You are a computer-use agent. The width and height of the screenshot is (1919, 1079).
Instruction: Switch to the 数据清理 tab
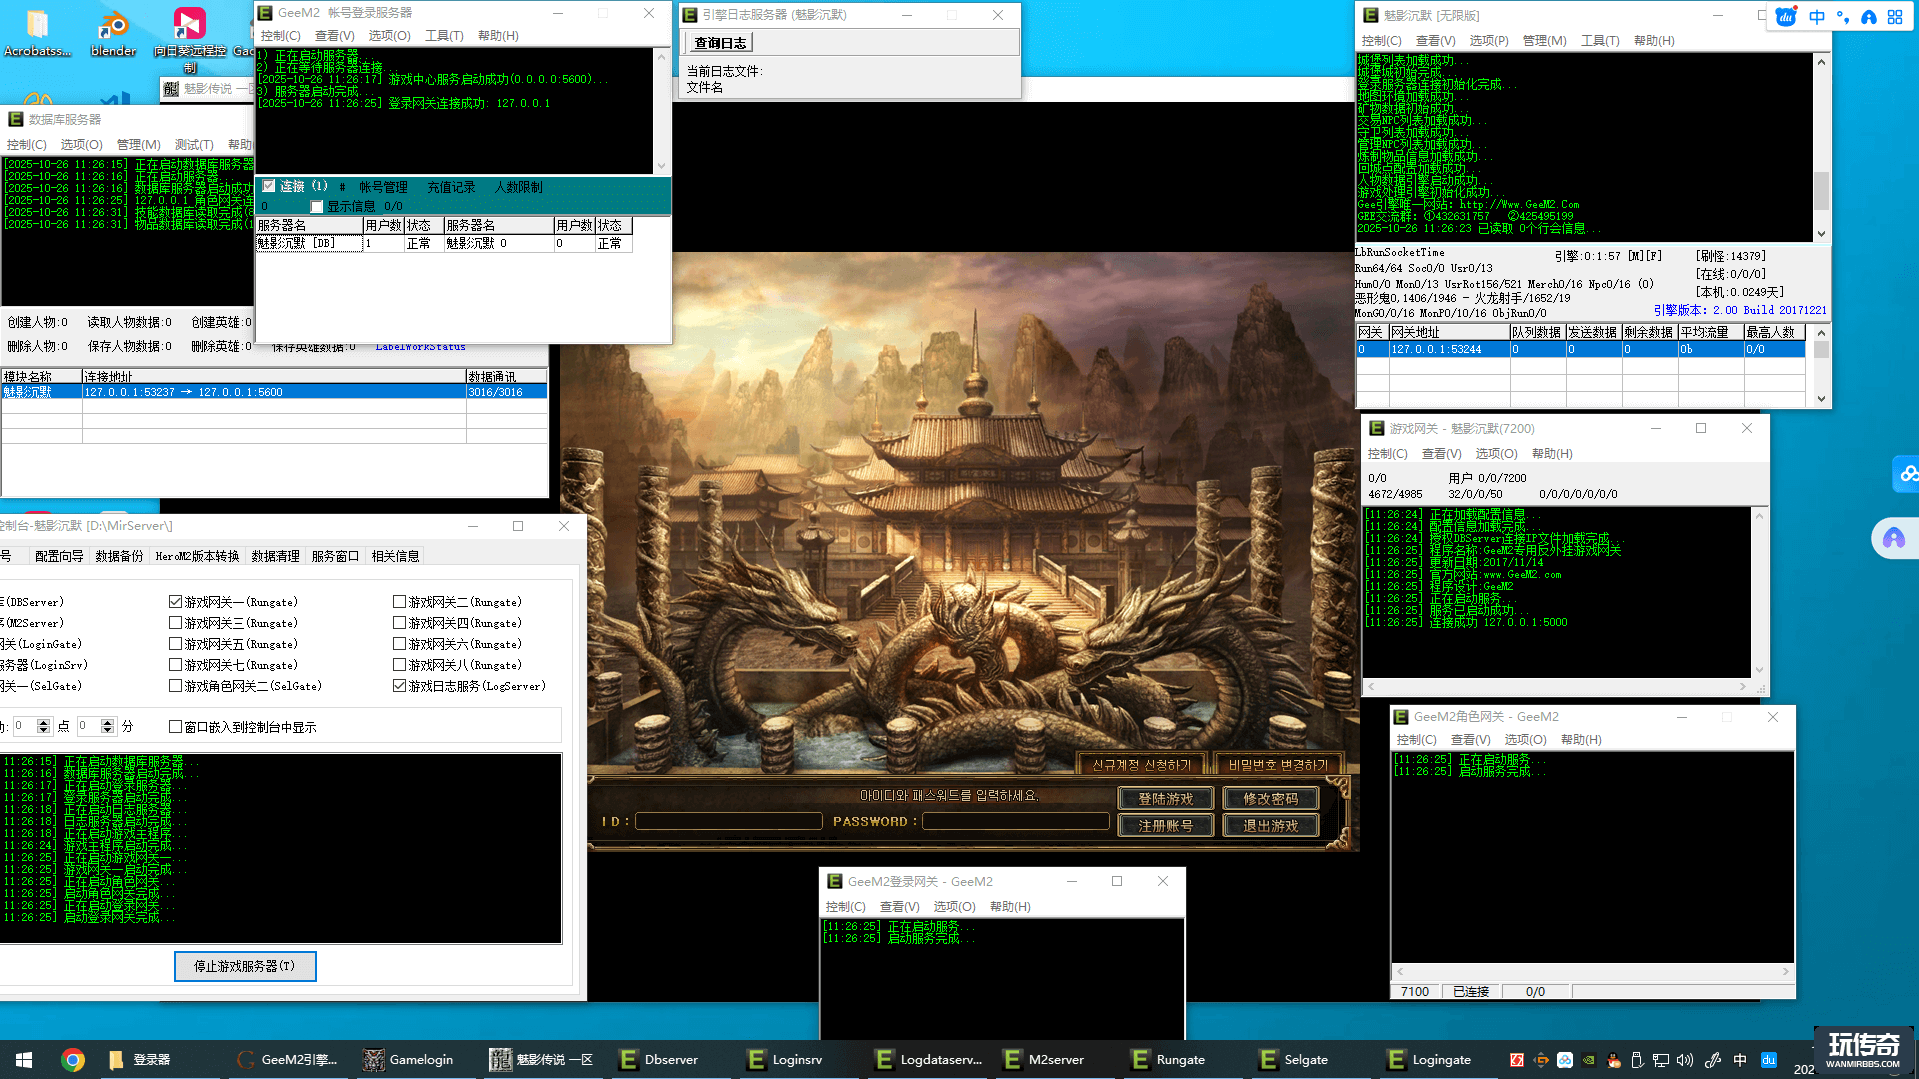(x=275, y=556)
